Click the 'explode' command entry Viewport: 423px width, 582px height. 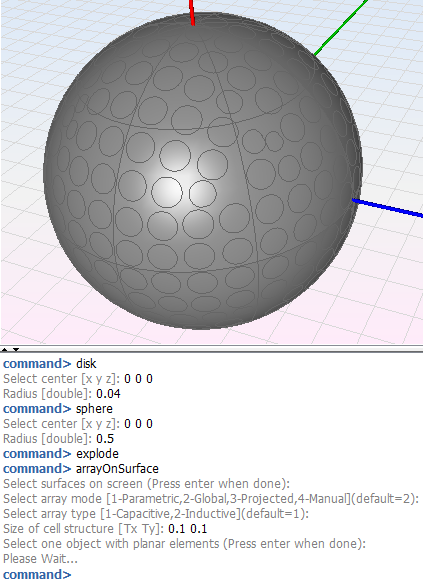pos(61,454)
